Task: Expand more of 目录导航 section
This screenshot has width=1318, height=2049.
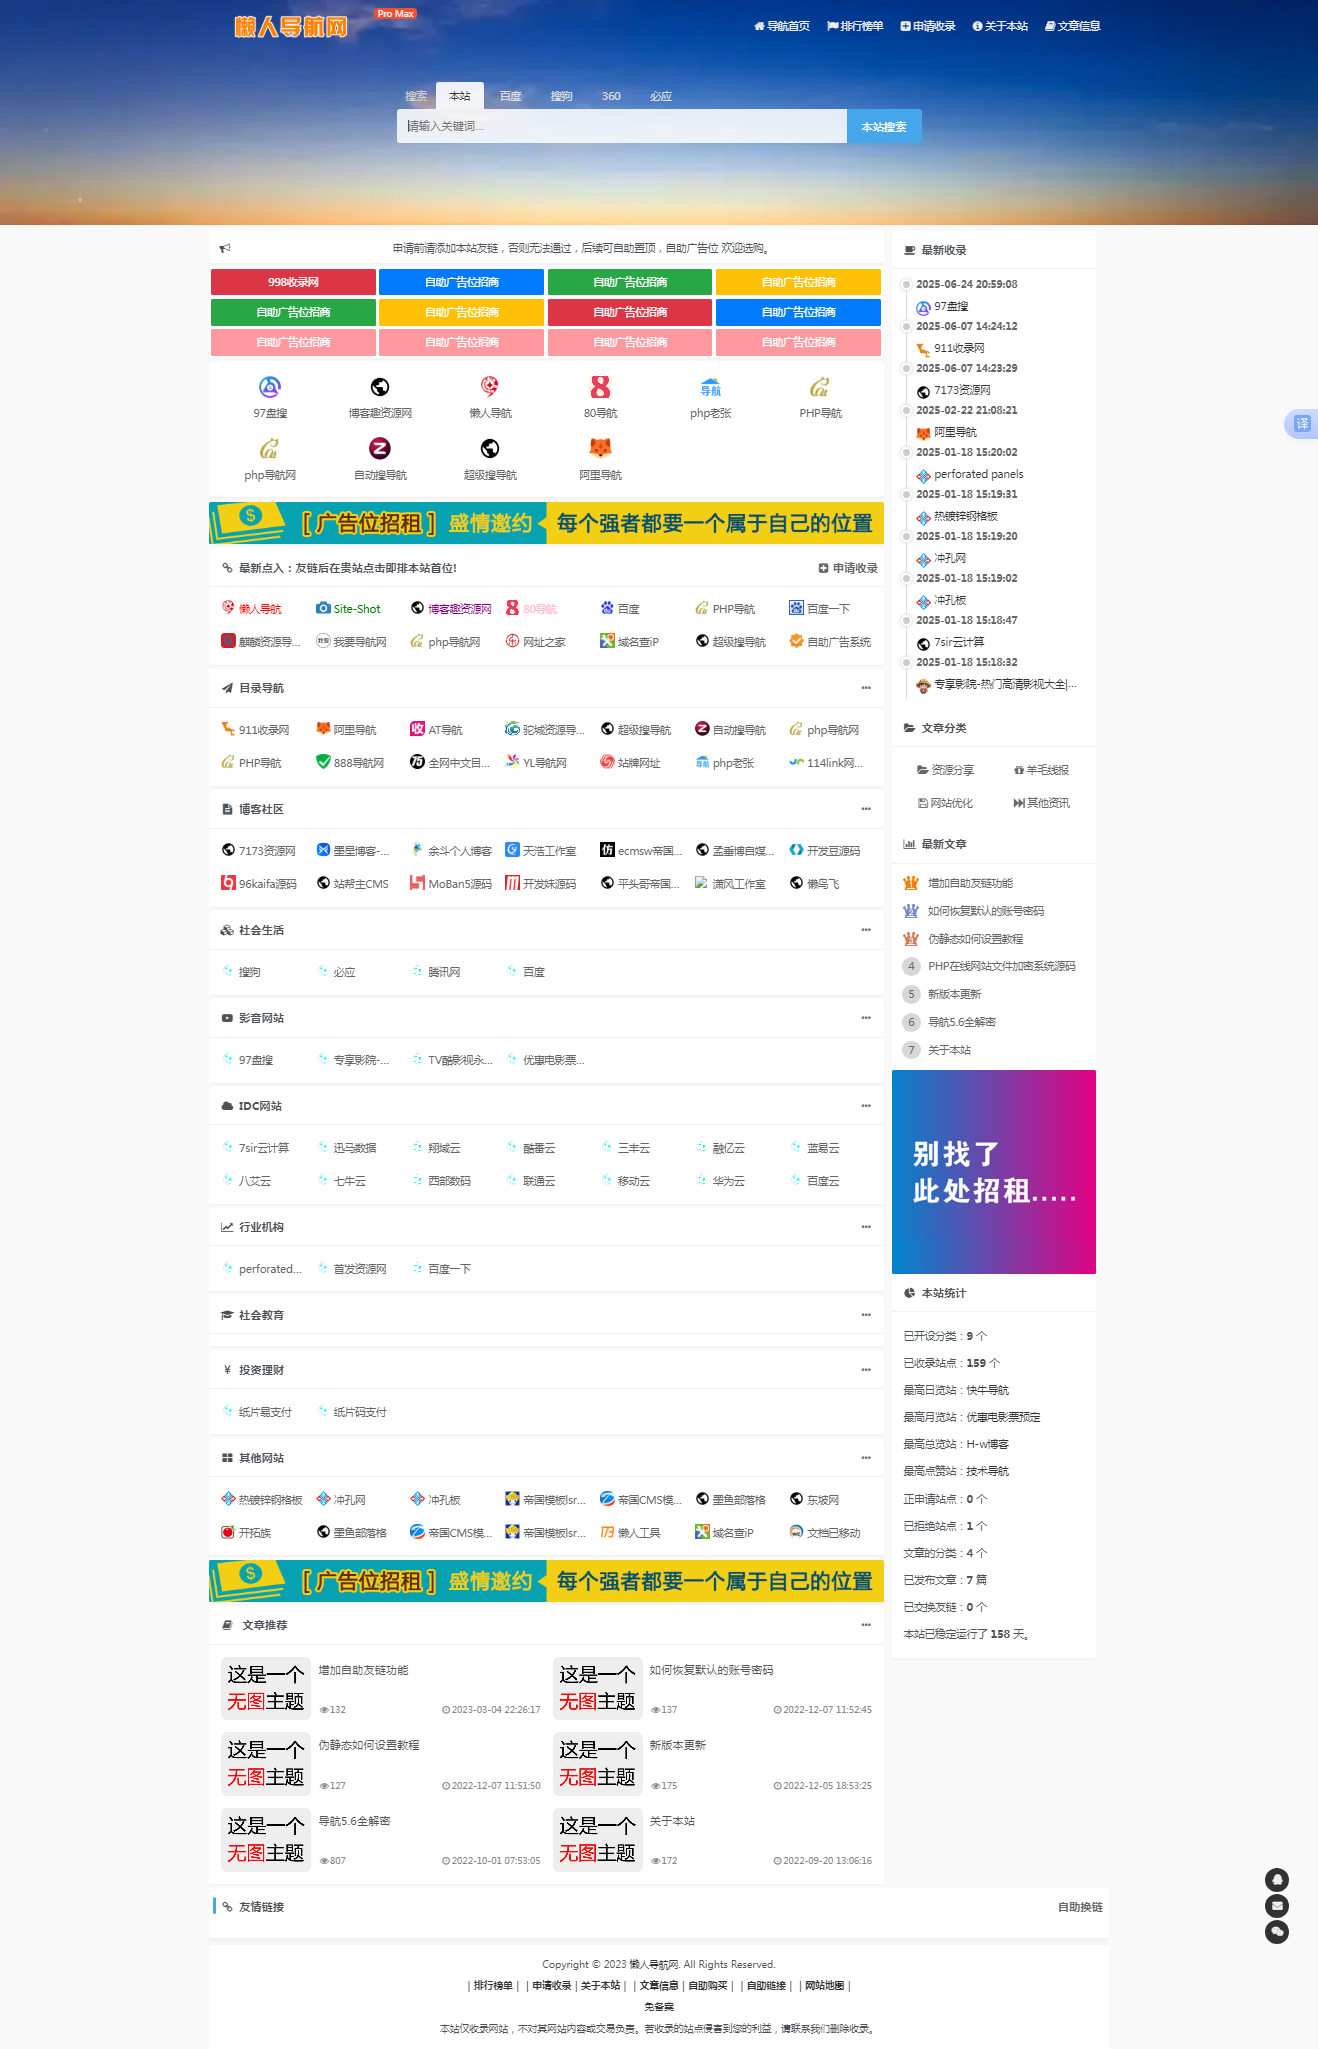Action: tap(866, 688)
